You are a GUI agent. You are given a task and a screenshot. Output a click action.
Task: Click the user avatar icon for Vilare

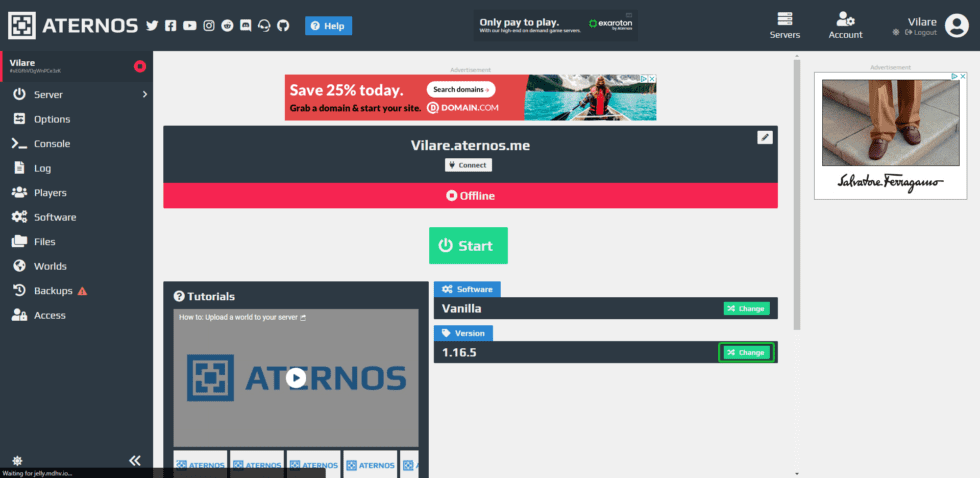pos(956,26)
